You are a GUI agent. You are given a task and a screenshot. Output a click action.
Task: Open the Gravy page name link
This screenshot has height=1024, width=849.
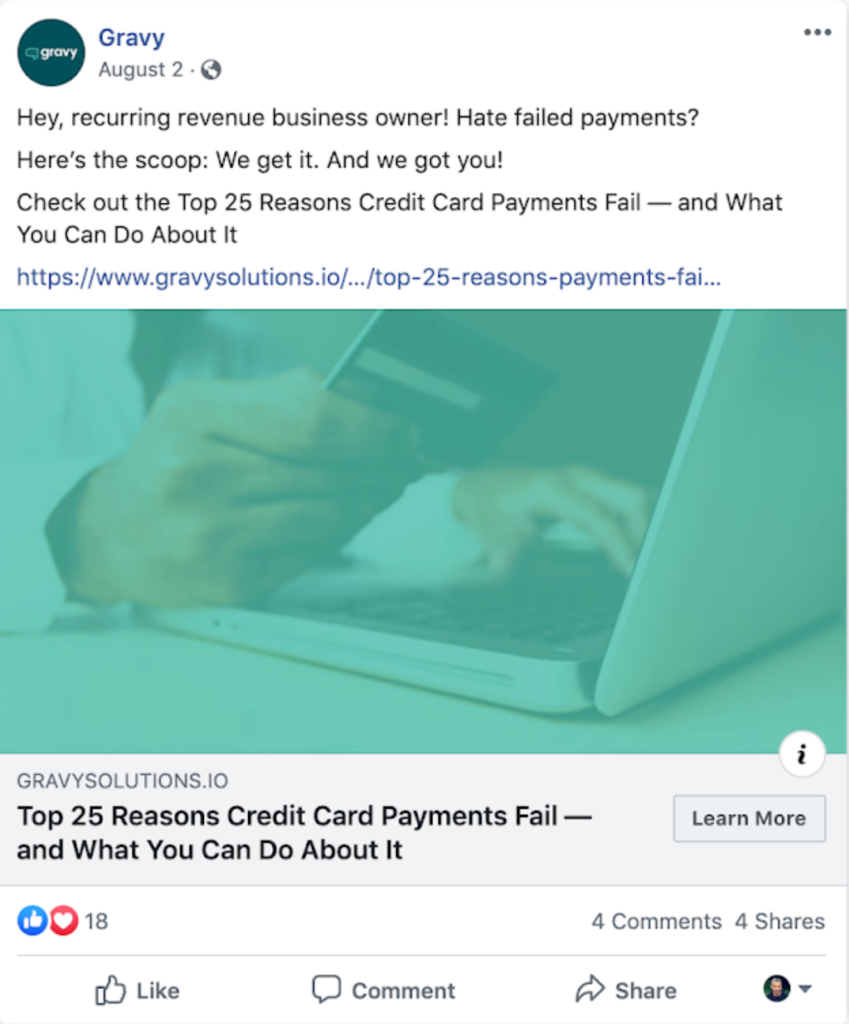coord(131,38)
